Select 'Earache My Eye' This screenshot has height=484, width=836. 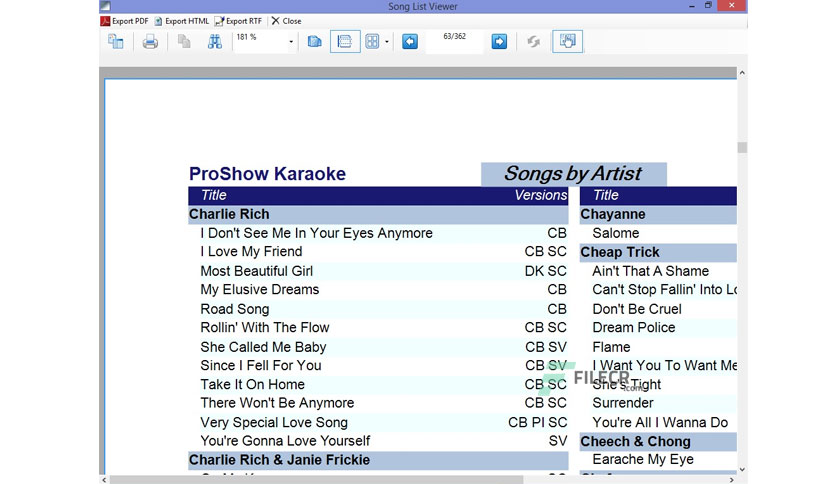[642, 459]
